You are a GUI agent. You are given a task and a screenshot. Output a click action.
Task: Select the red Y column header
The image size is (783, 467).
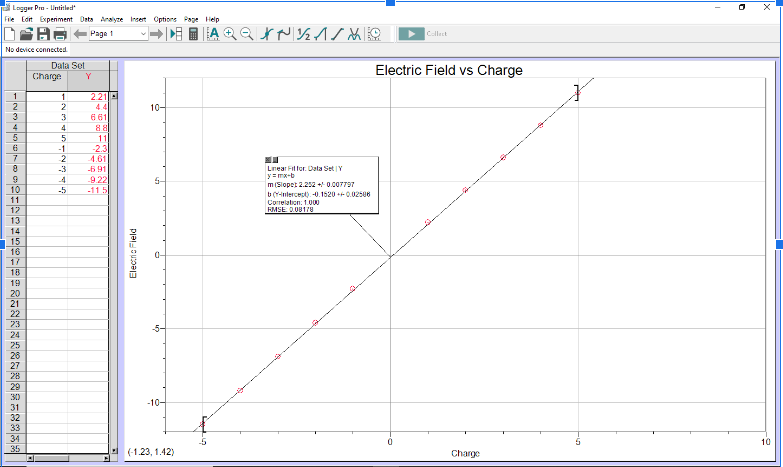pos(88,80)
